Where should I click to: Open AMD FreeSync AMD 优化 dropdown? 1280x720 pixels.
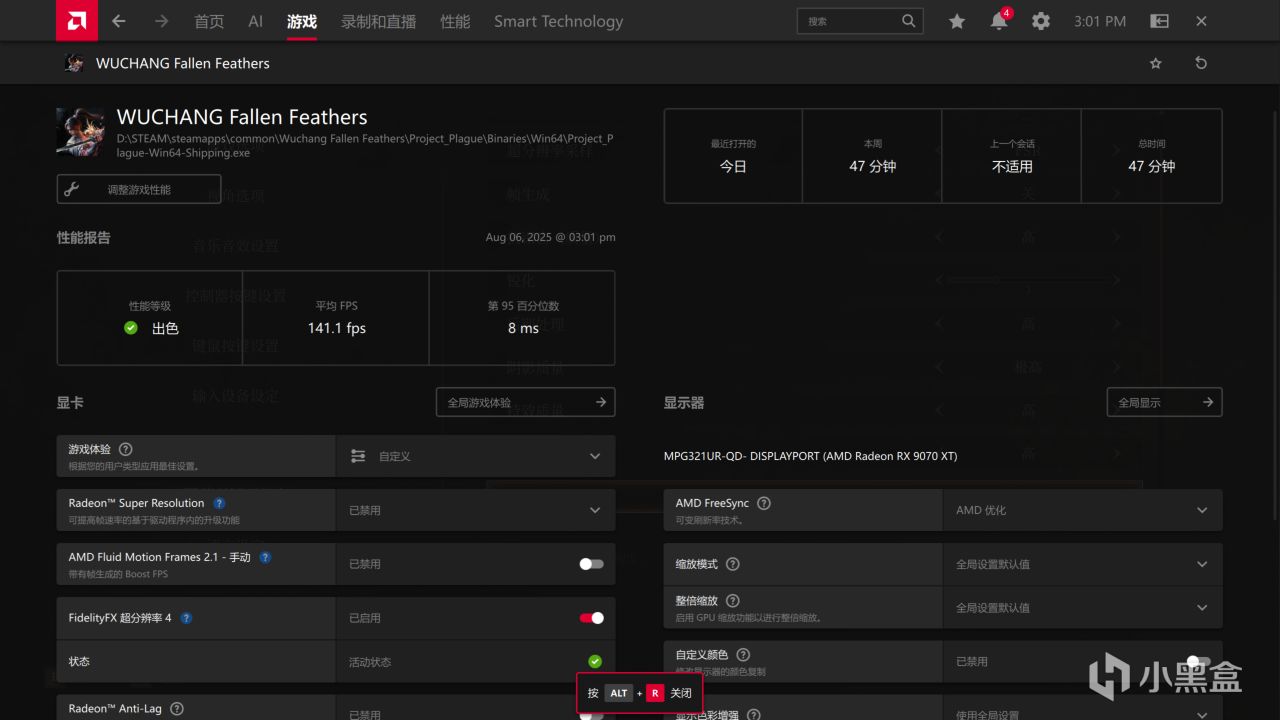coord(1083,510)
